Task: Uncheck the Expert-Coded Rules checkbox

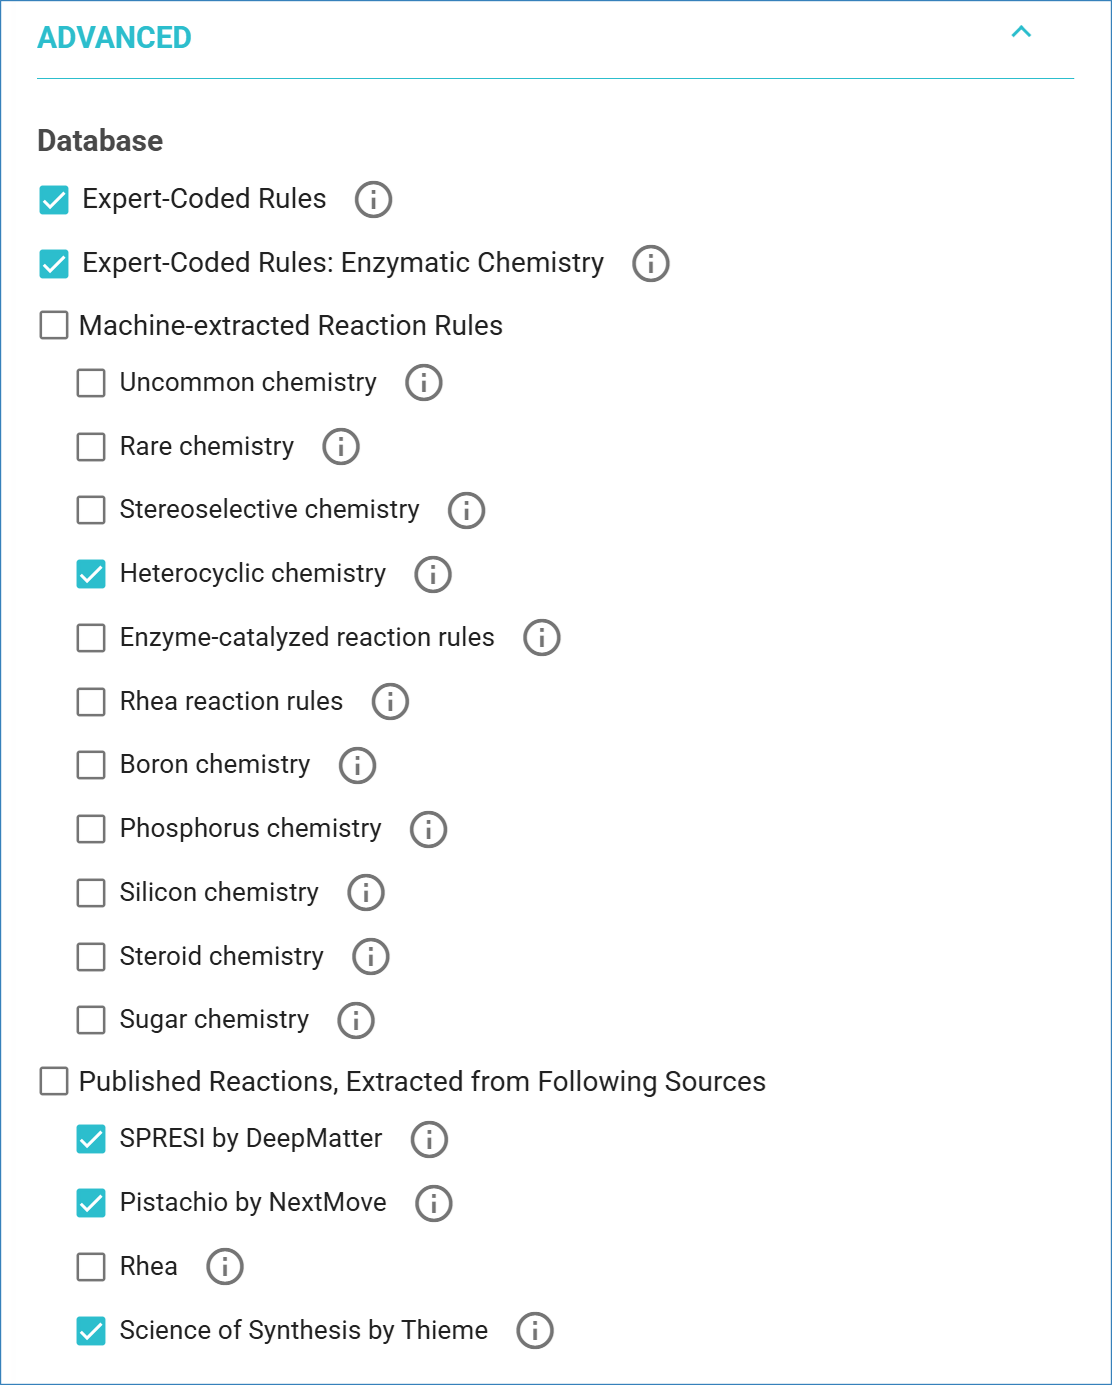Action: click(x=54, y=200)
